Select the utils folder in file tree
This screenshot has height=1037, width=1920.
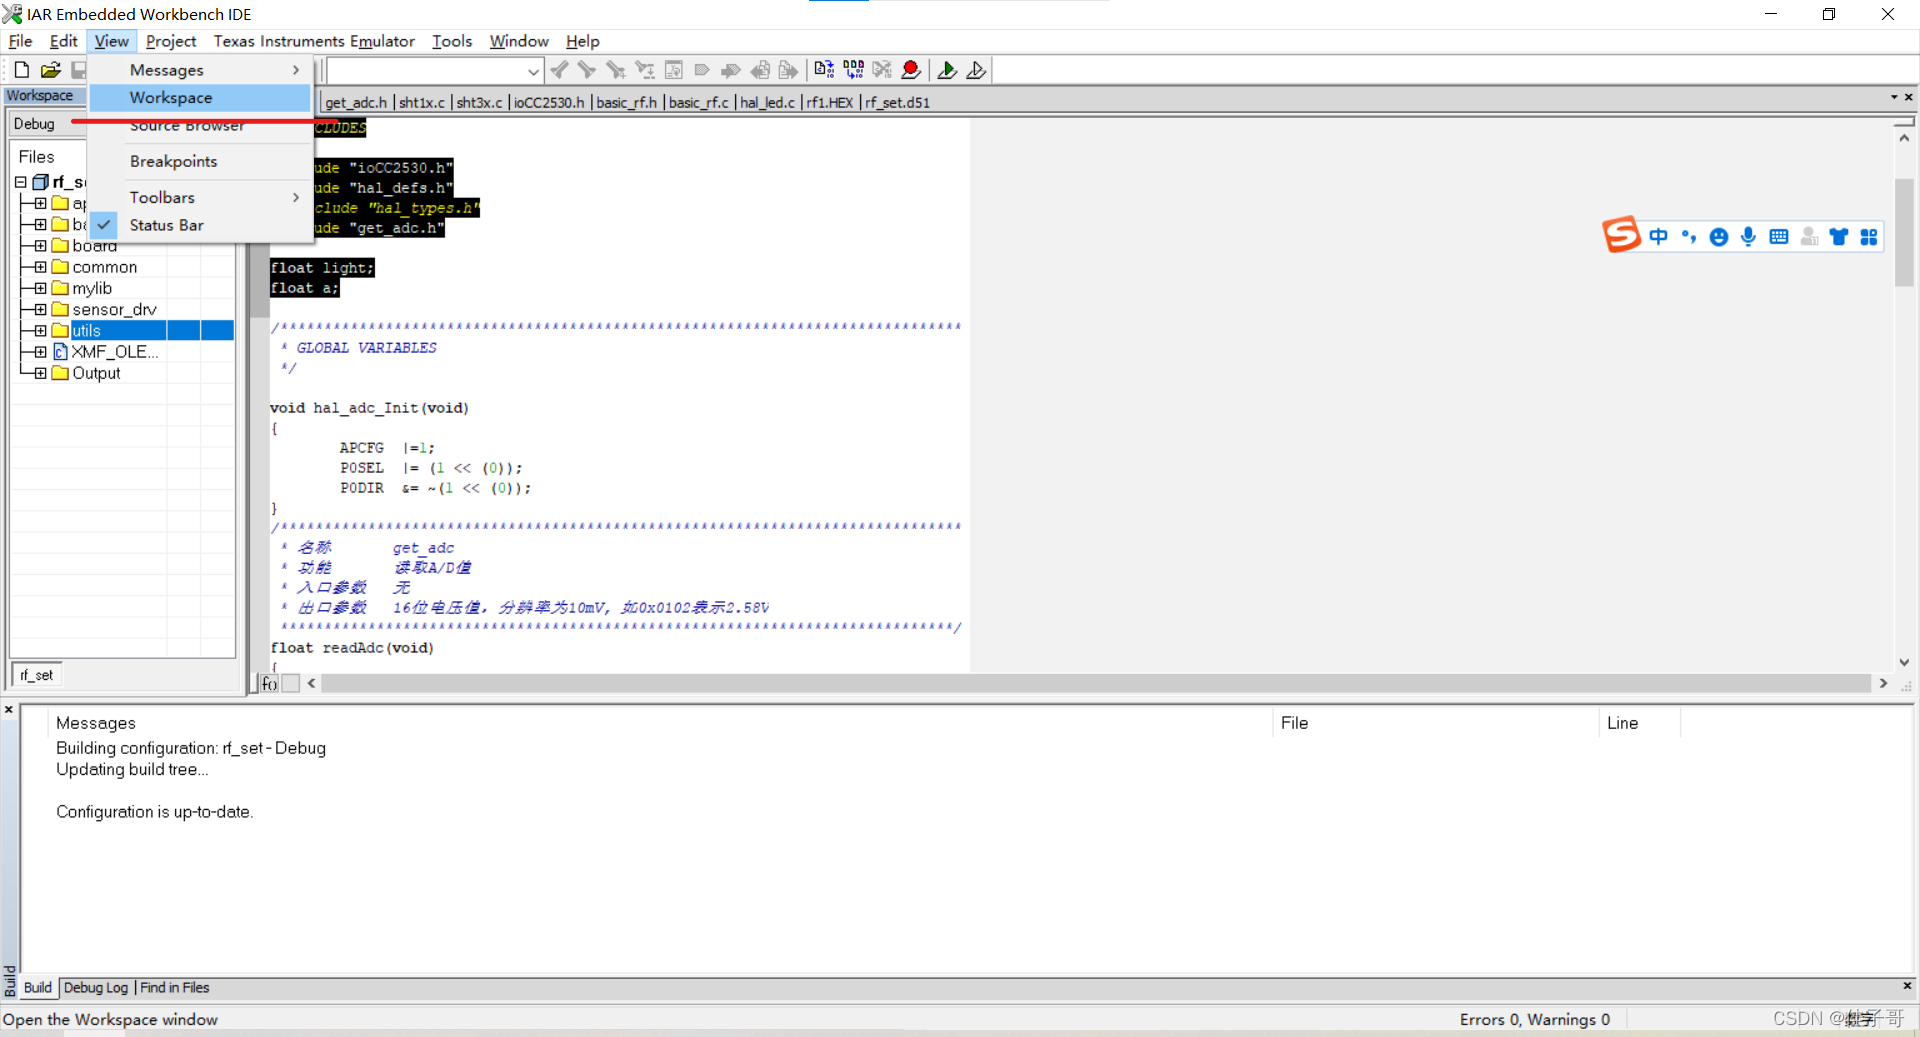86,331
